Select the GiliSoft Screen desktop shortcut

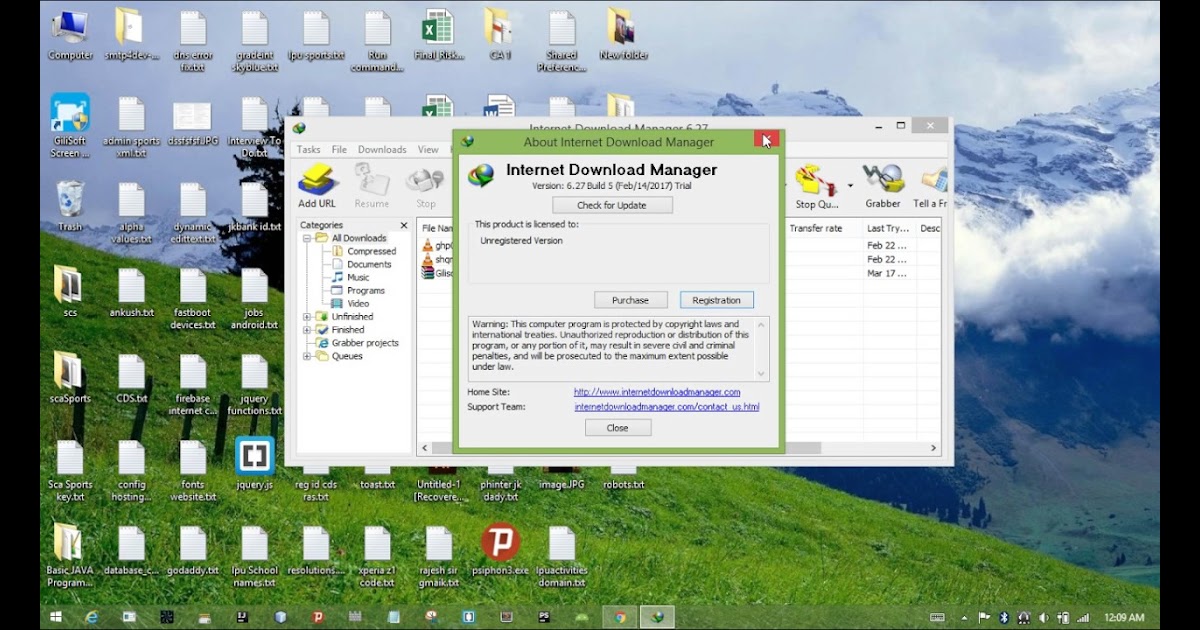click(70, 127)
